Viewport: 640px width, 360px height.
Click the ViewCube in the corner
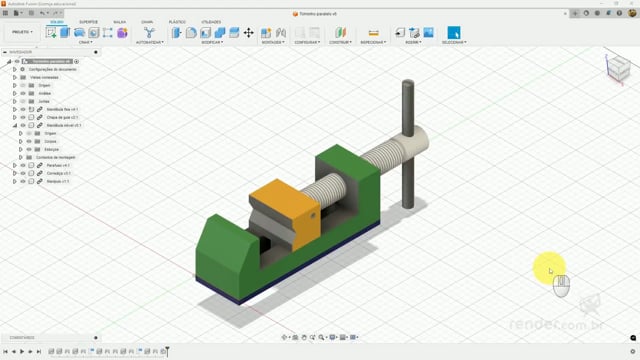click(619, 68)
